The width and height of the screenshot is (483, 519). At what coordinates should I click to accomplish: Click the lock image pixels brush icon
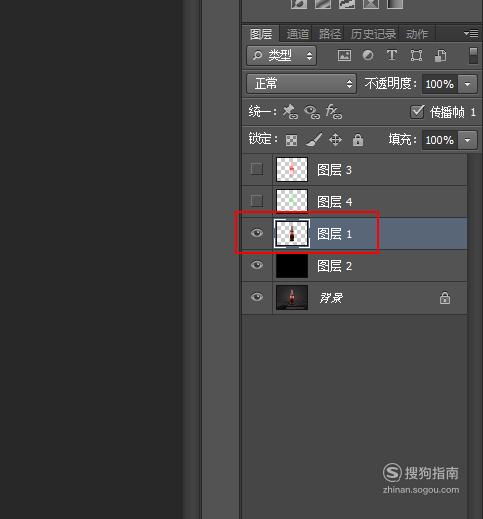coord(314,140)
